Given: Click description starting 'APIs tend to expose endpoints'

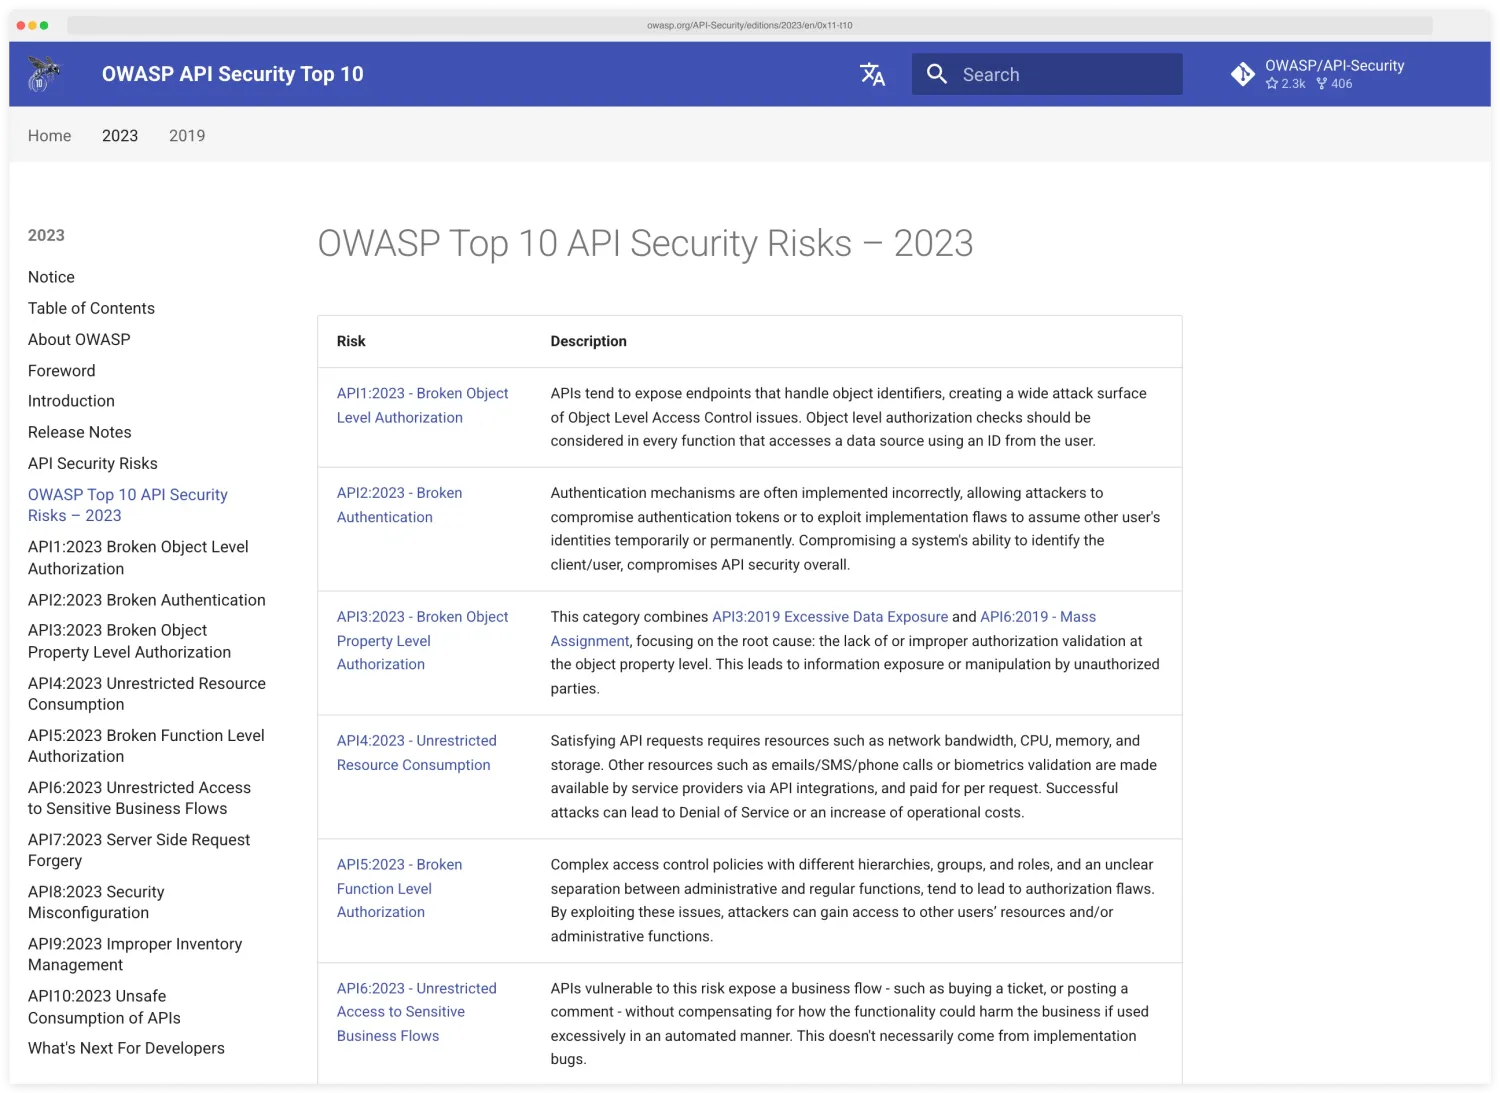Looking at the screenshot, I should tap(849, 417).
